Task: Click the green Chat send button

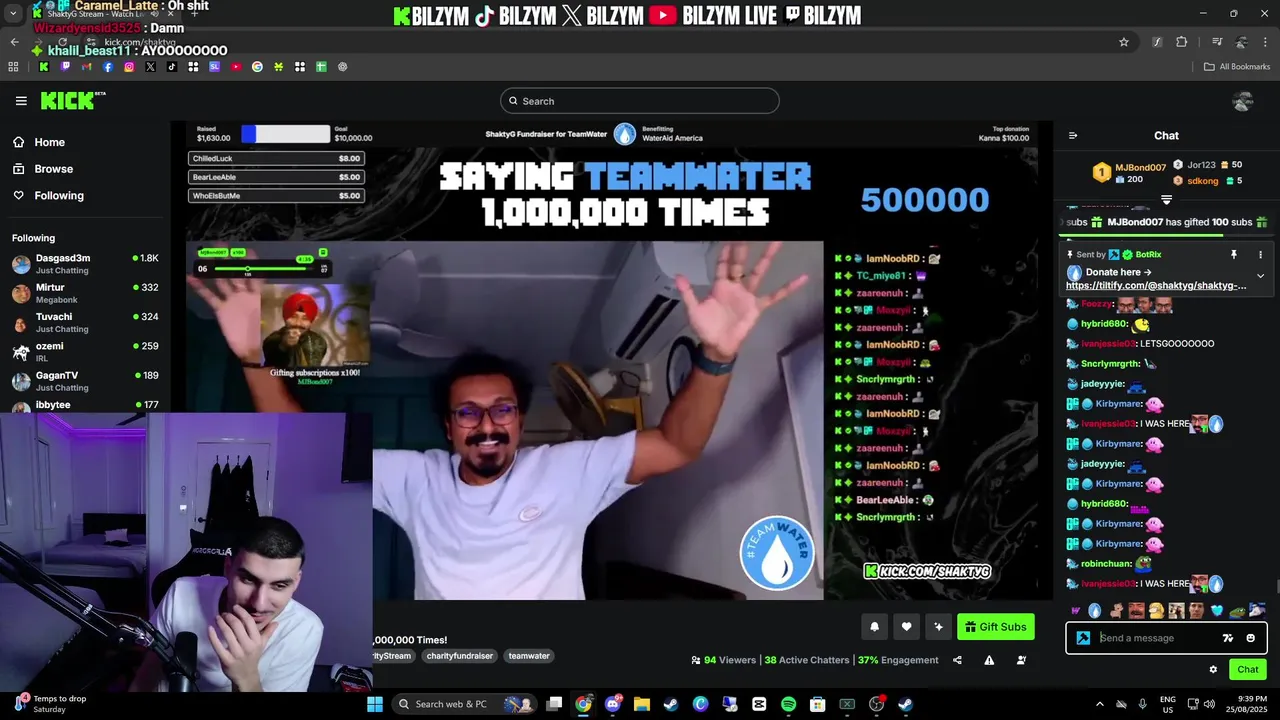Action: point(1248,669)
